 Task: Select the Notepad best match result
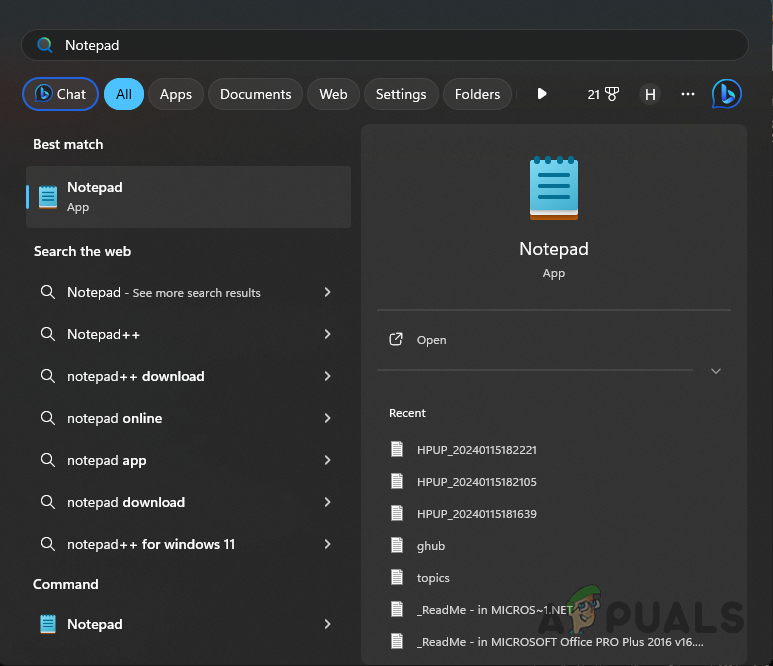coord(188,197)
